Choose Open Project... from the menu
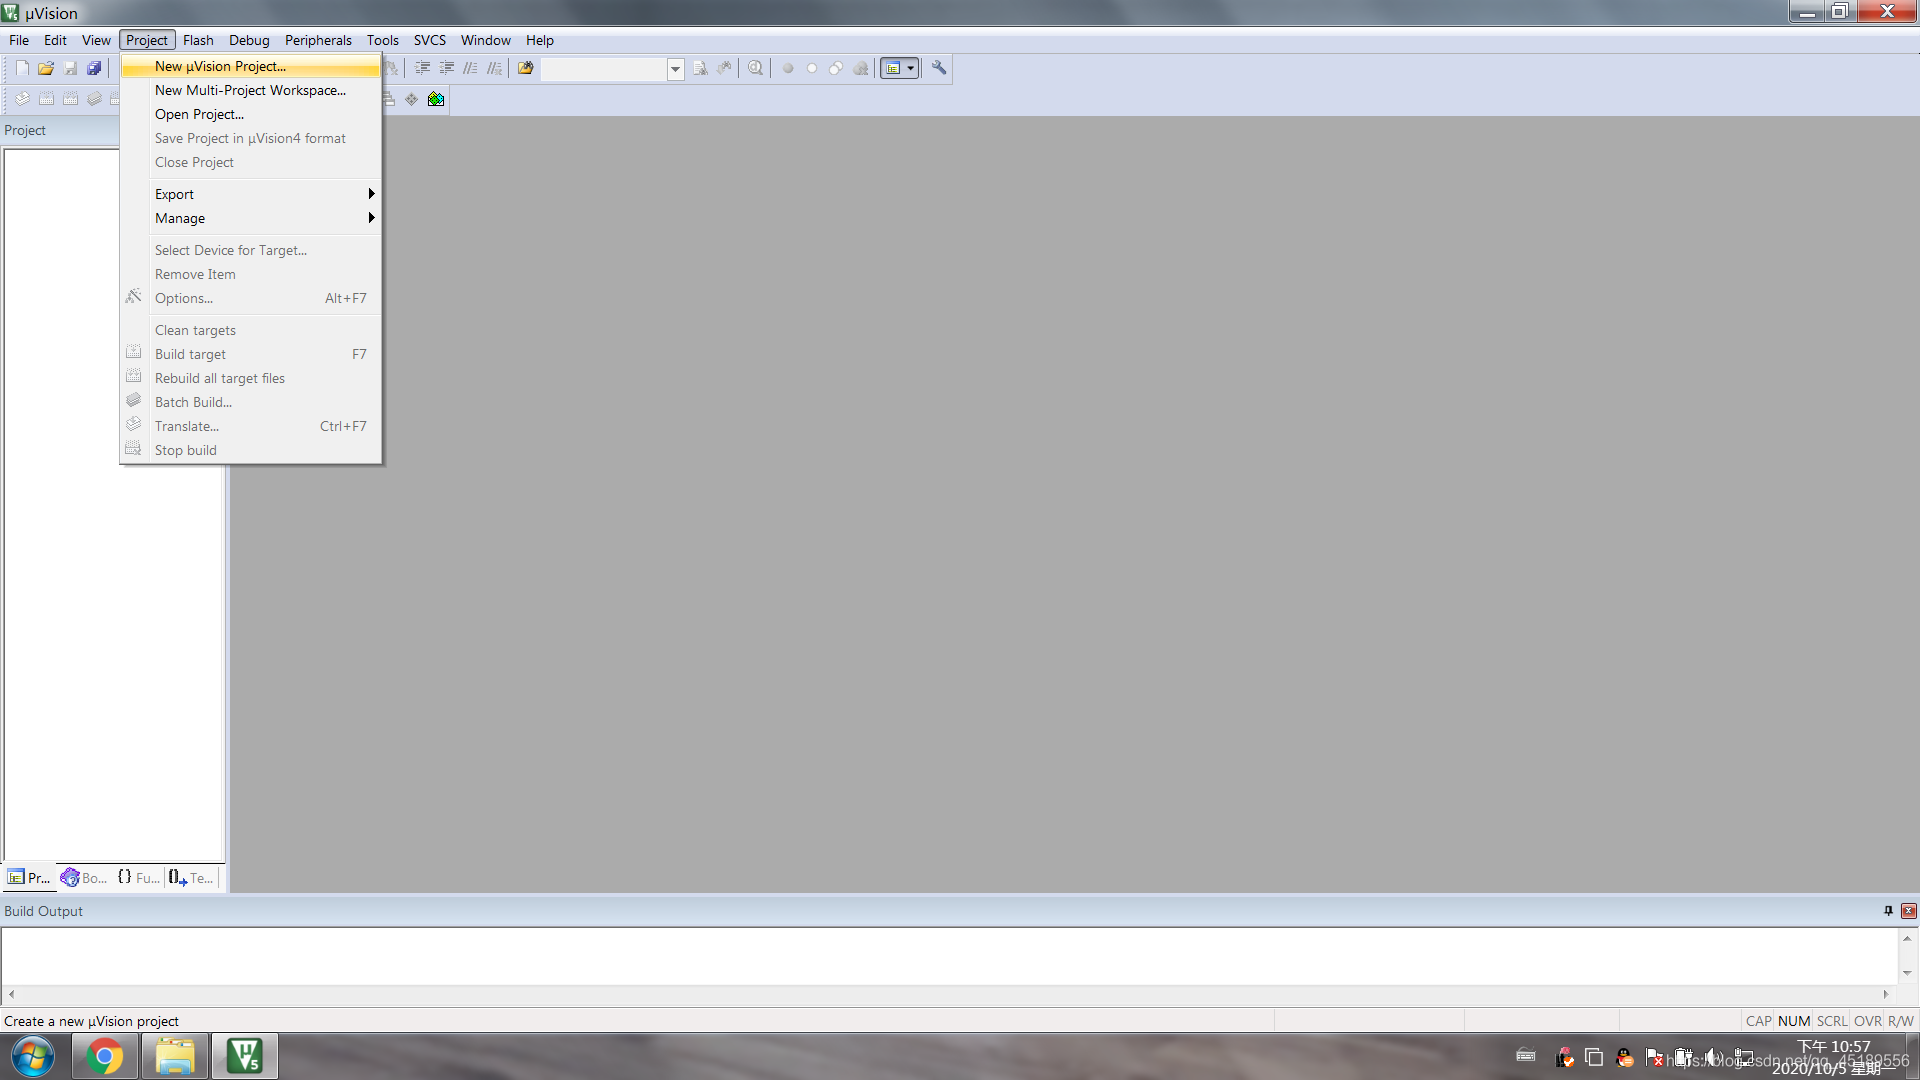1920x1080 pixels. point(251,114)
